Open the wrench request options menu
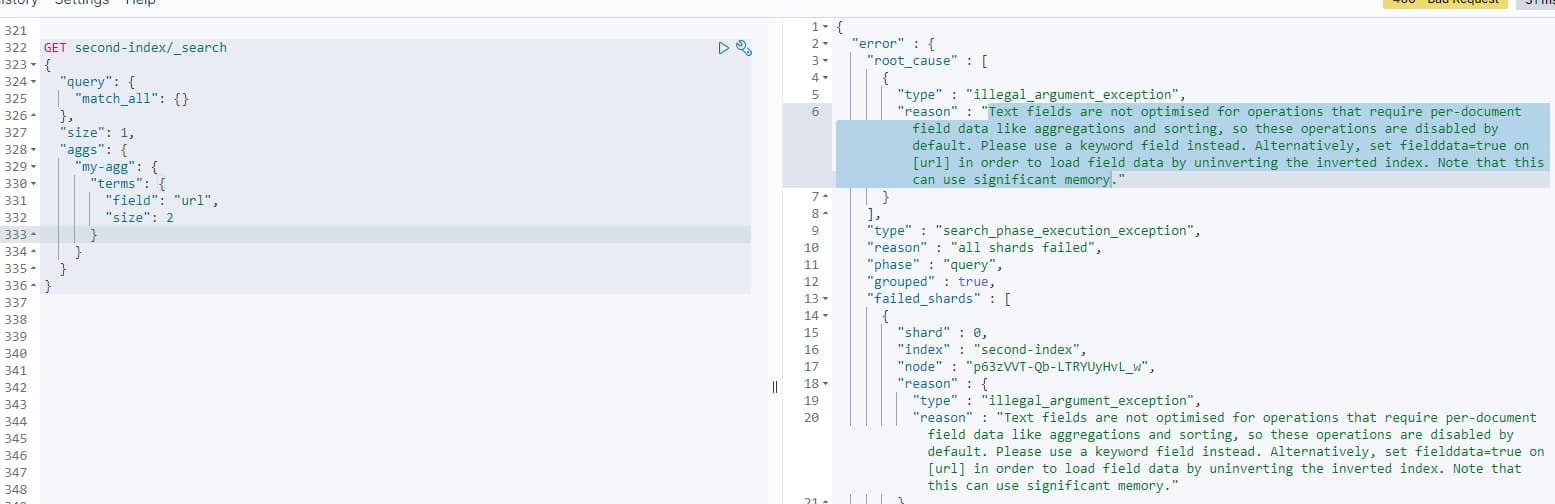1555x504 pixels. [743, 47]
